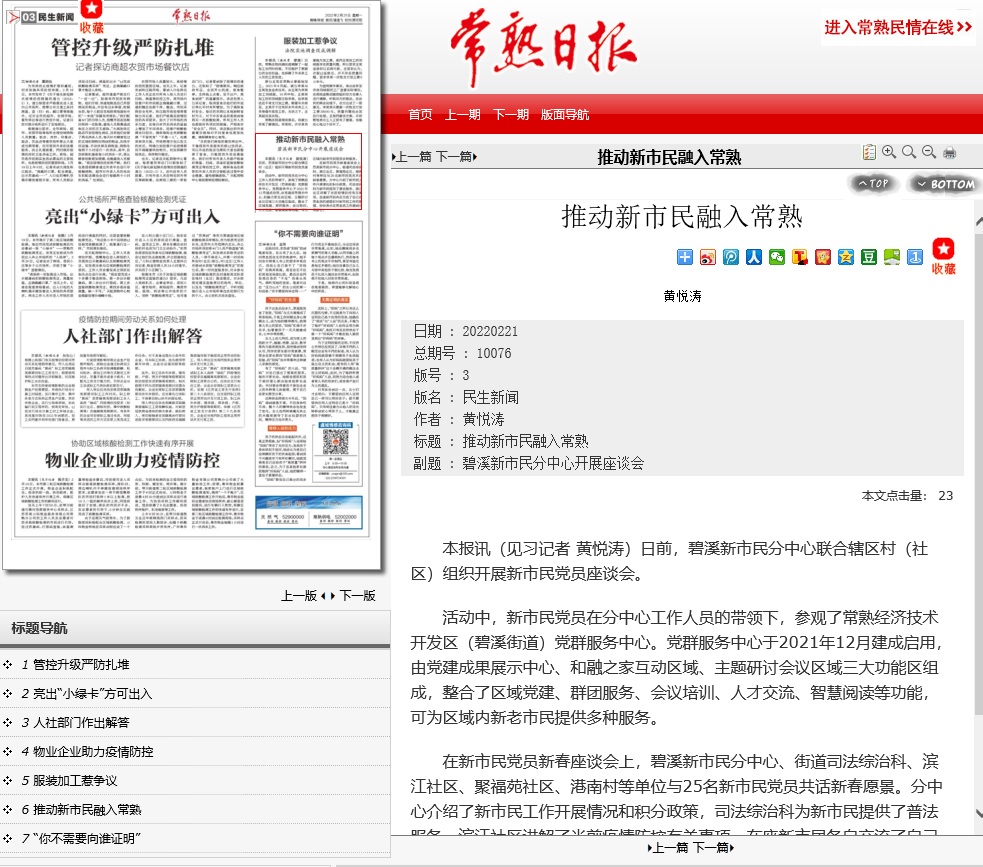This screenshot has height=867, width=983.
Task: Go to 下一篇 in the article header bar
Action: [456, 157]
